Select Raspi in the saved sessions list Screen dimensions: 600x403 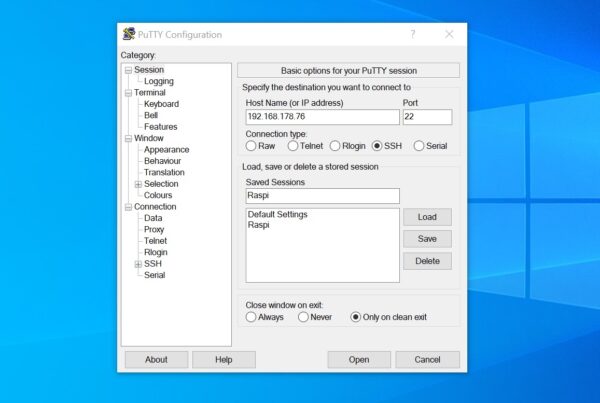[x=259, y=226]
